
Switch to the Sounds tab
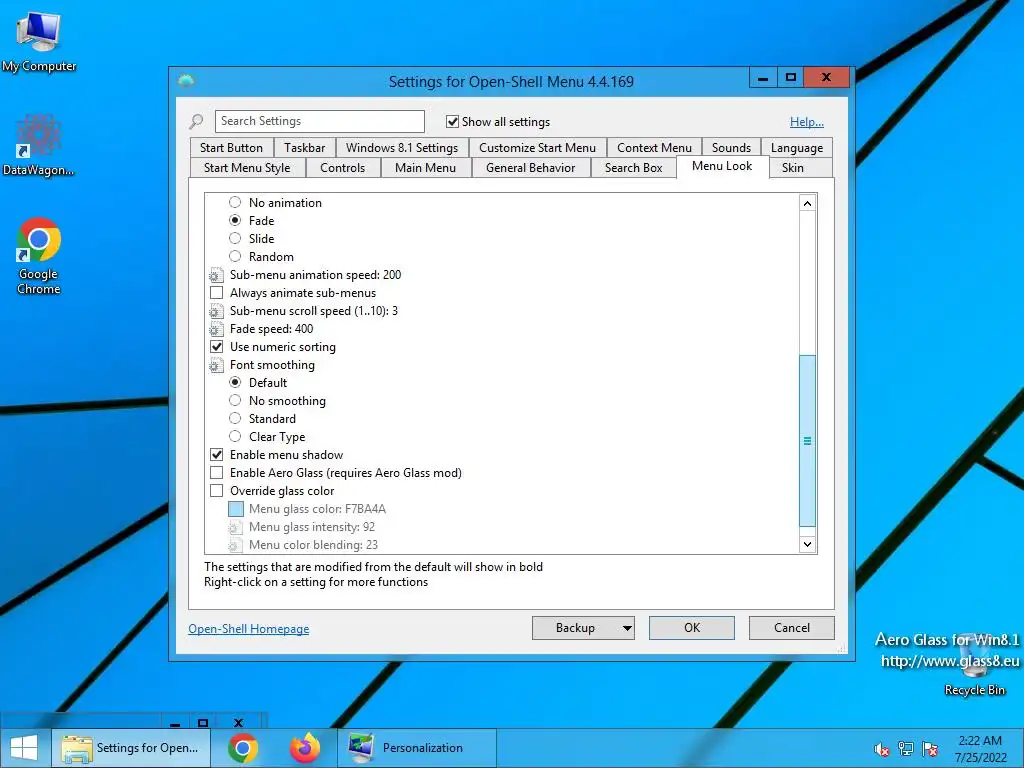point(731,148)
